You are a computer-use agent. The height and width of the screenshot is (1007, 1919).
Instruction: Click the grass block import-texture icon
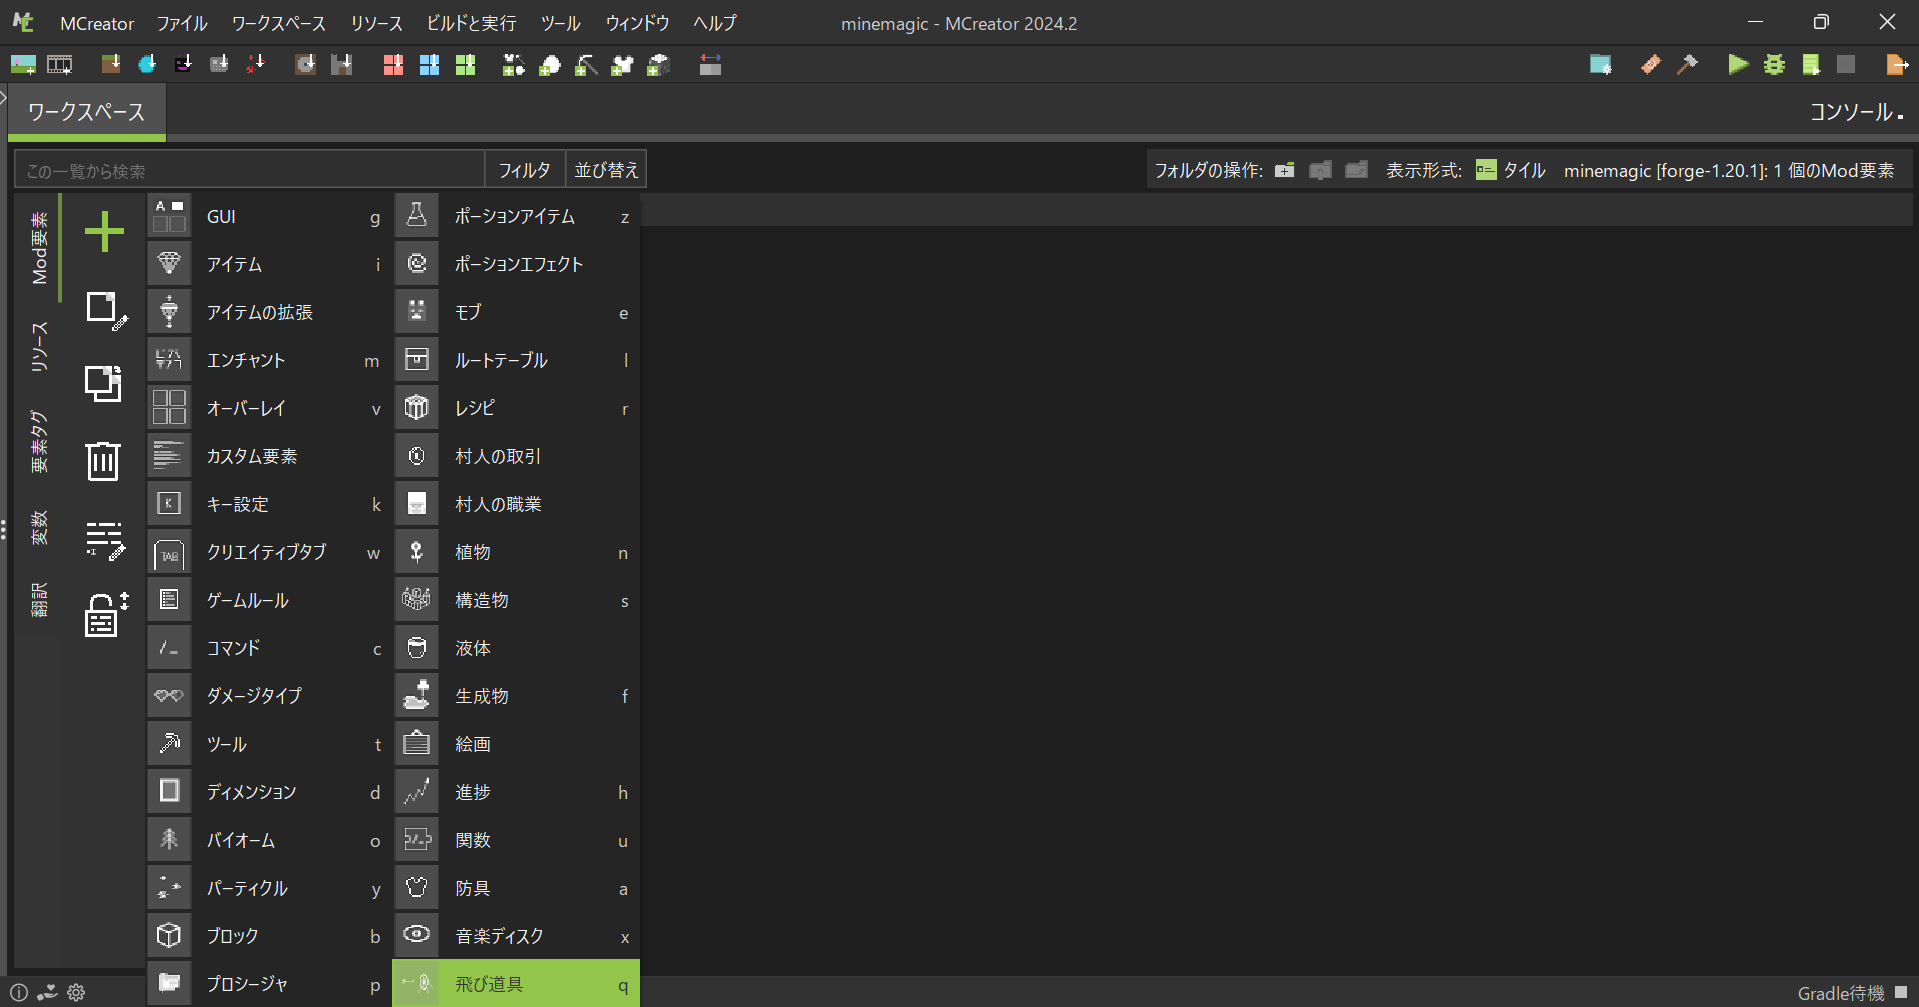point(111,65)
